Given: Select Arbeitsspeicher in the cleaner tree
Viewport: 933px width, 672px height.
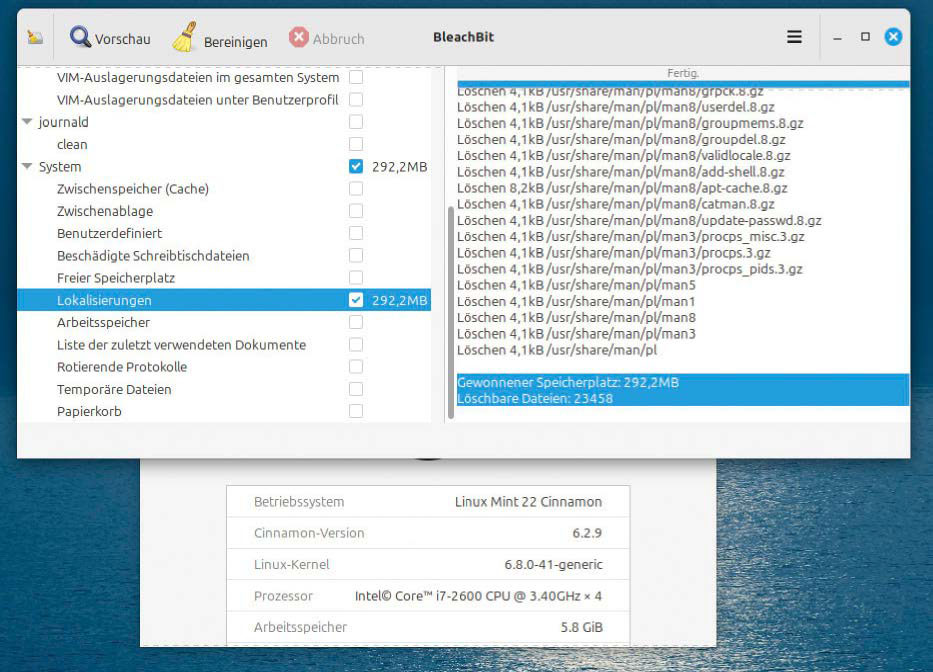Looking at the screenshot, I should [104, 323].
